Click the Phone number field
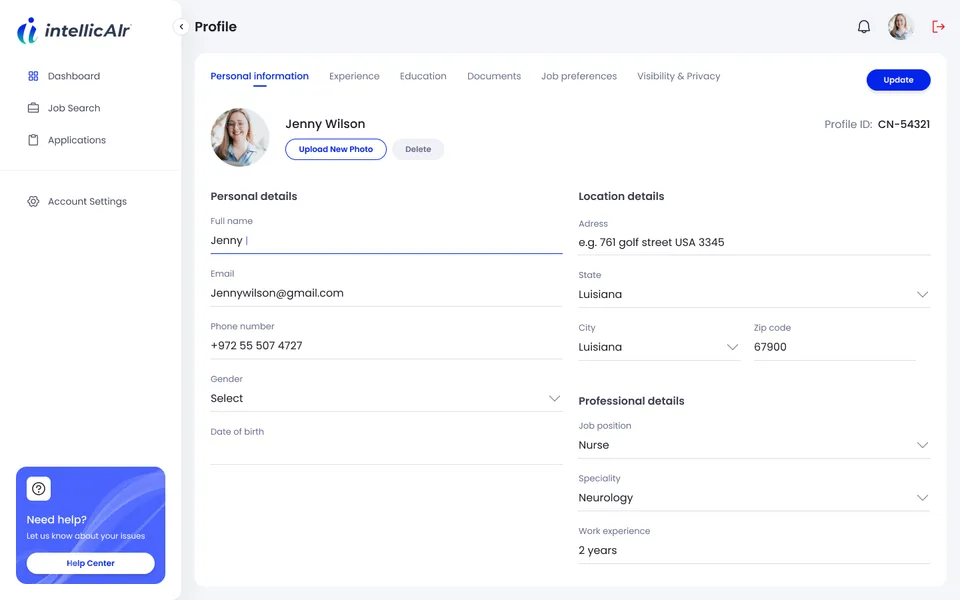This screenshot has width=960, height=600. [386, 346]
